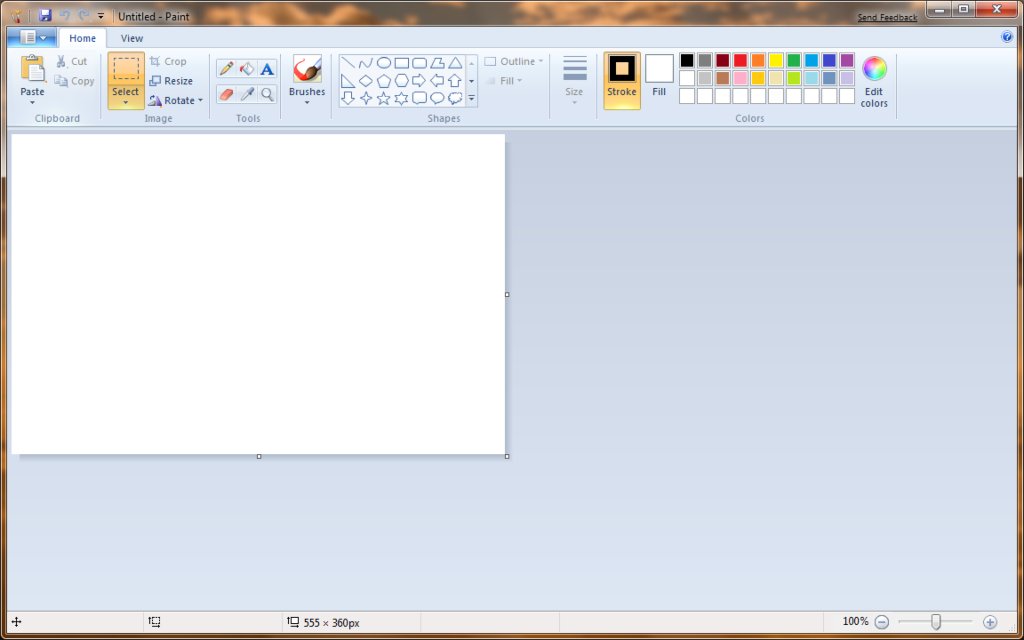Switch to the Home tab
Screen dimensions: 1024x640
tap(82, 38)
